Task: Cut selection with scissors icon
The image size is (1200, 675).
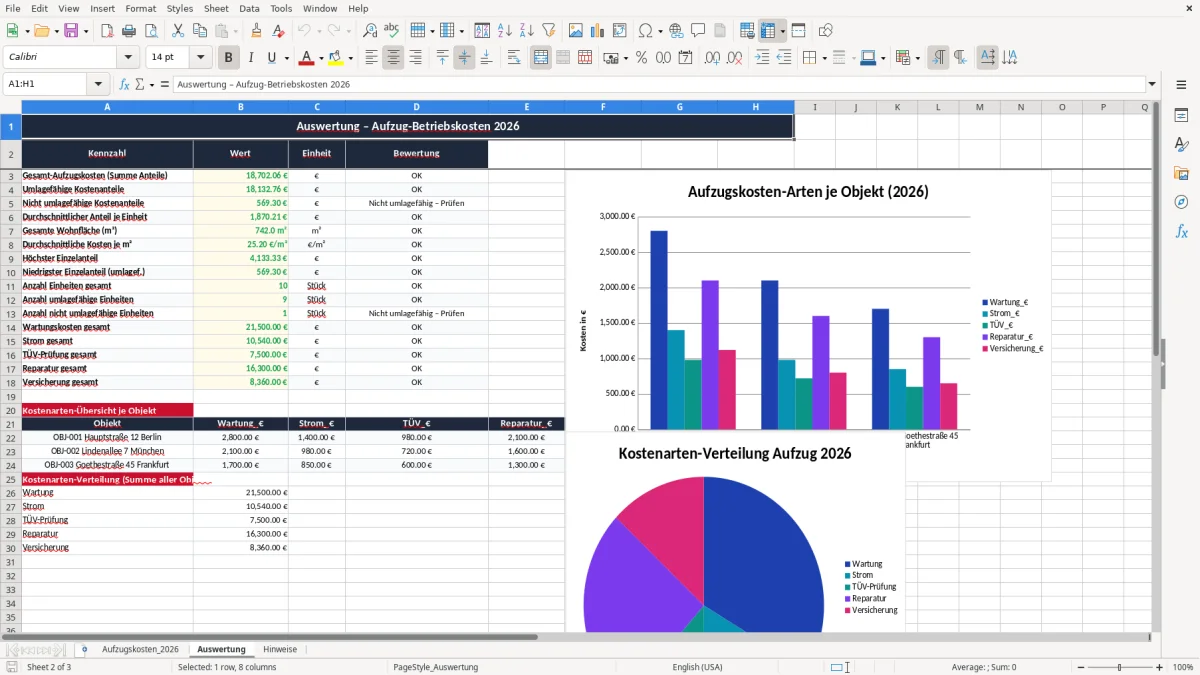Action: click(x=176, y=31)
